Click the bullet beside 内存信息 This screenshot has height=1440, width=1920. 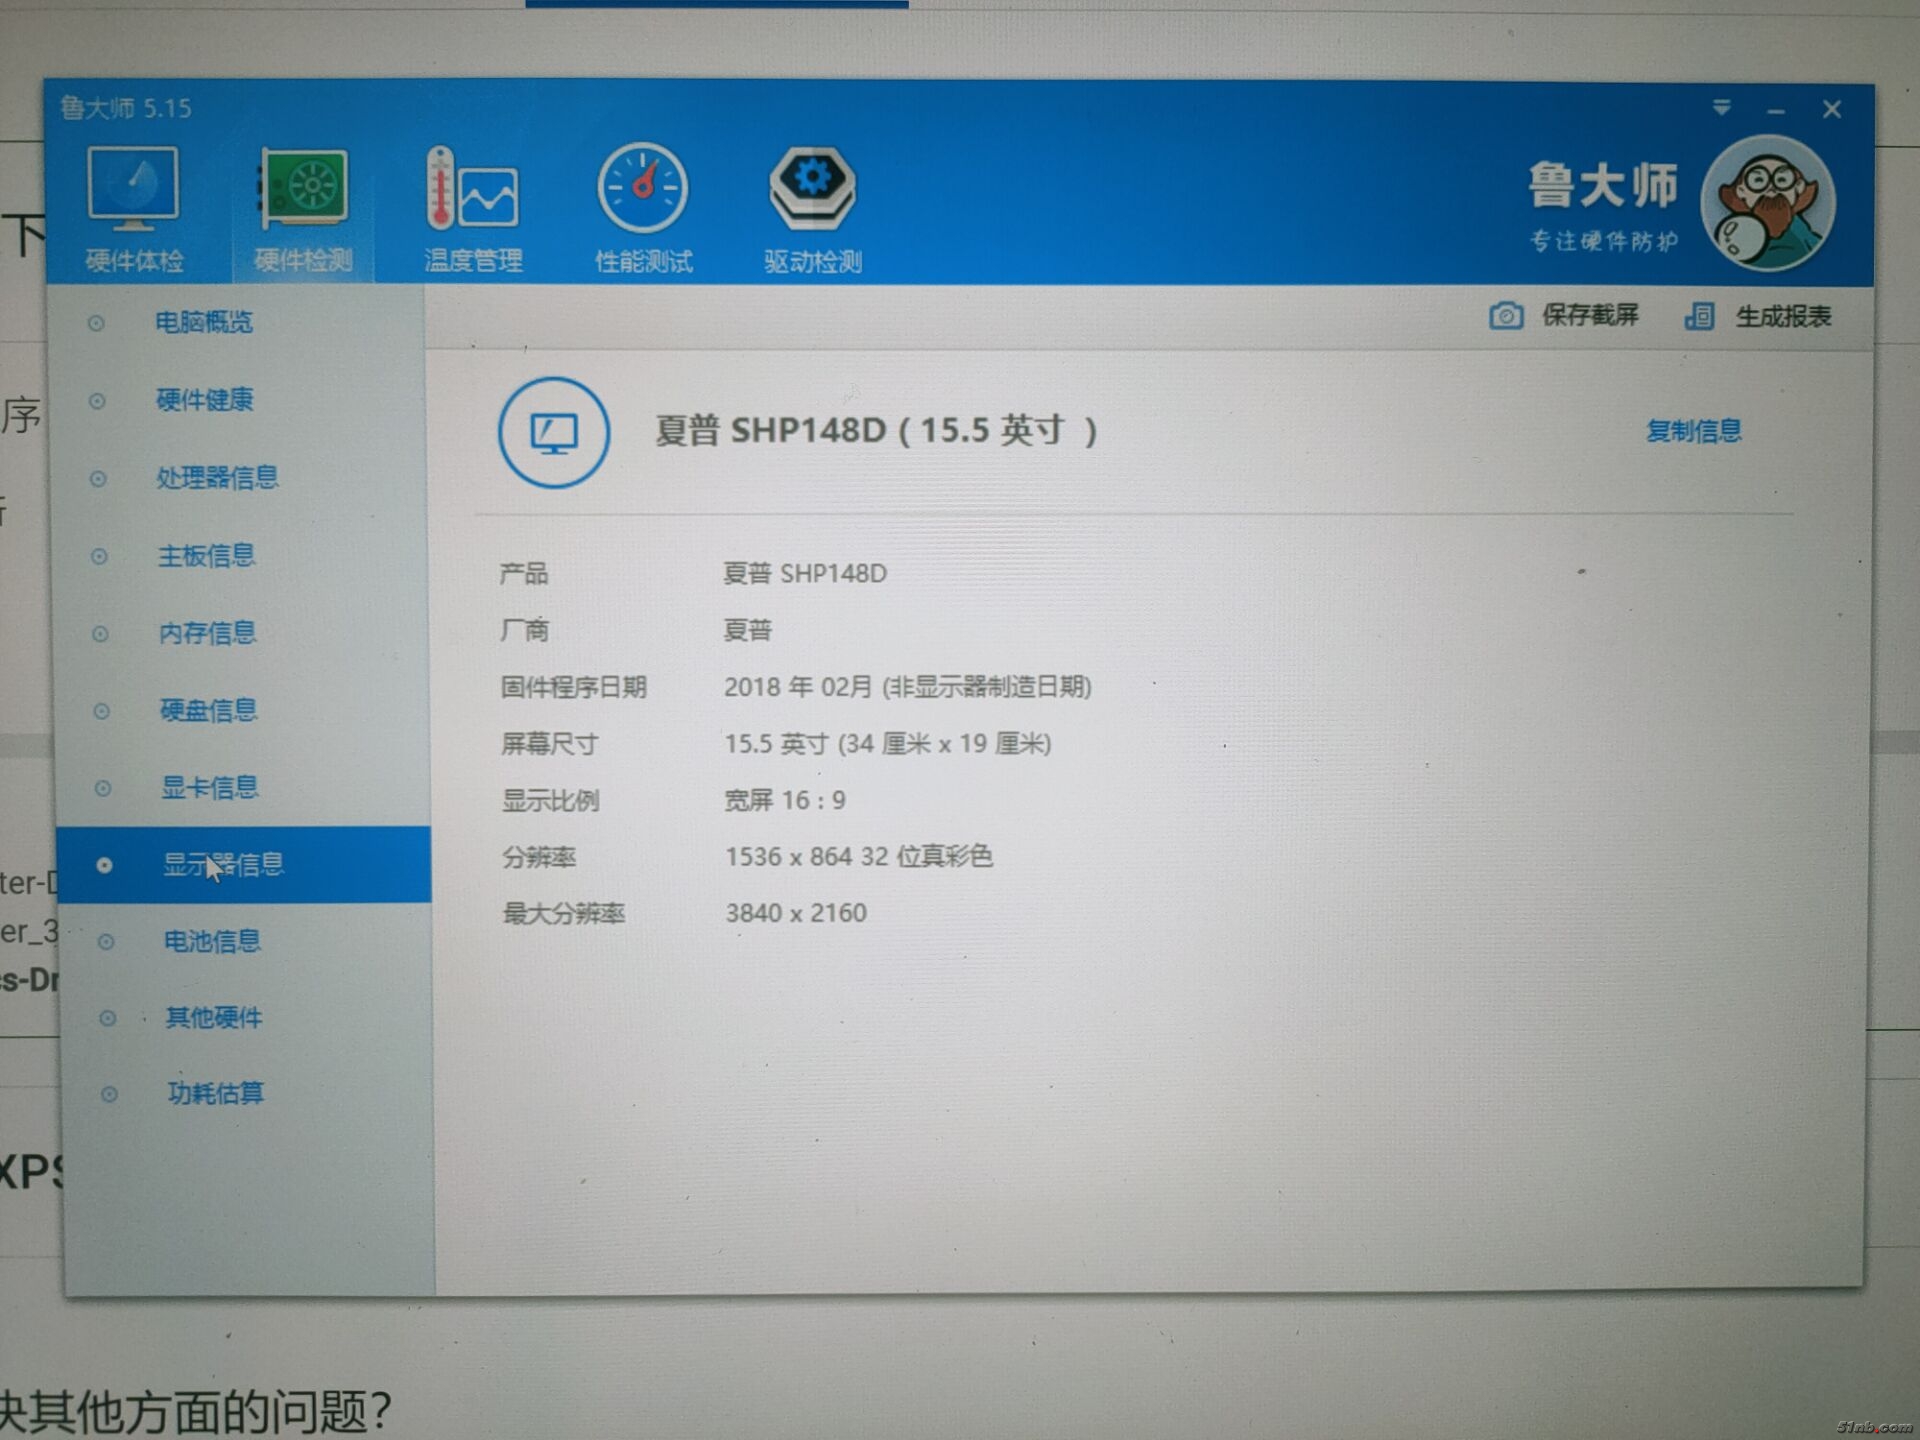click(100, 634)
